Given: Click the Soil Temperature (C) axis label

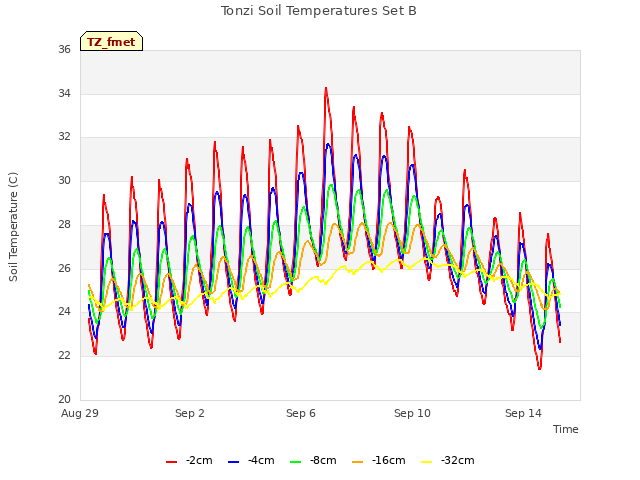Looking at the screenshot, I should click(x=13, y=227).
